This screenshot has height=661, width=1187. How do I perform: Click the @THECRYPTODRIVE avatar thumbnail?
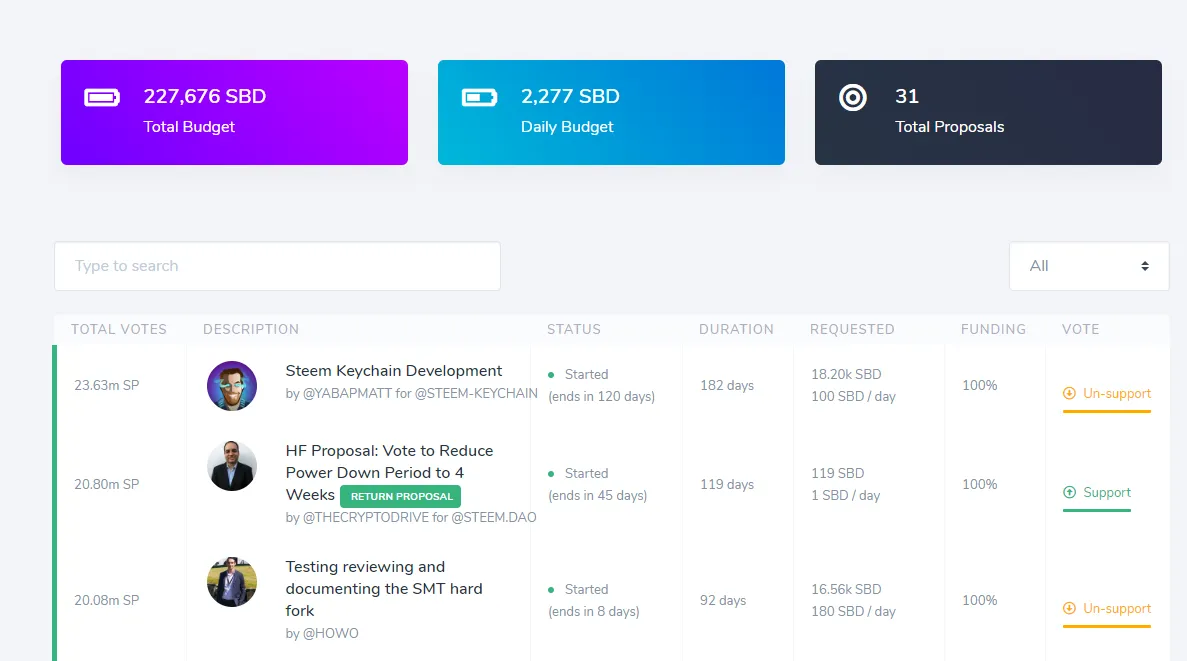[x=232, y=466]
